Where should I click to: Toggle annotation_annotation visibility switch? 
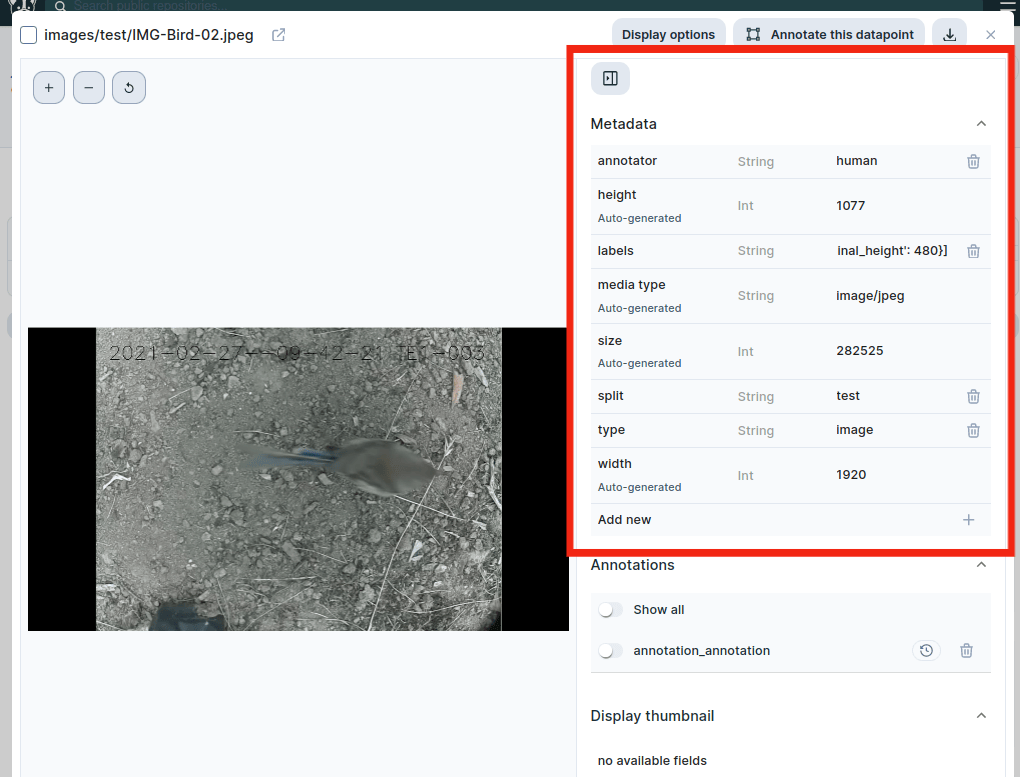(x=610, y=651)
